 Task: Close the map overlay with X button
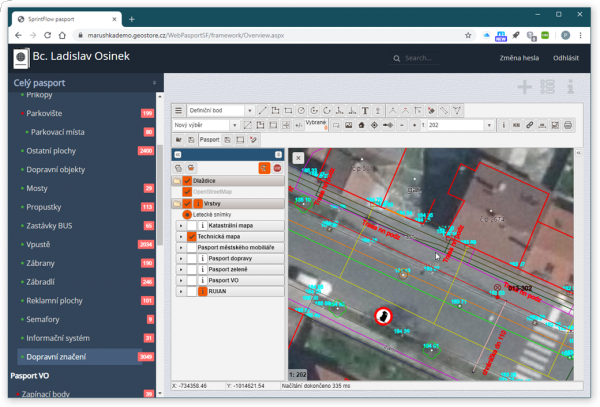(x=298, y=158)
